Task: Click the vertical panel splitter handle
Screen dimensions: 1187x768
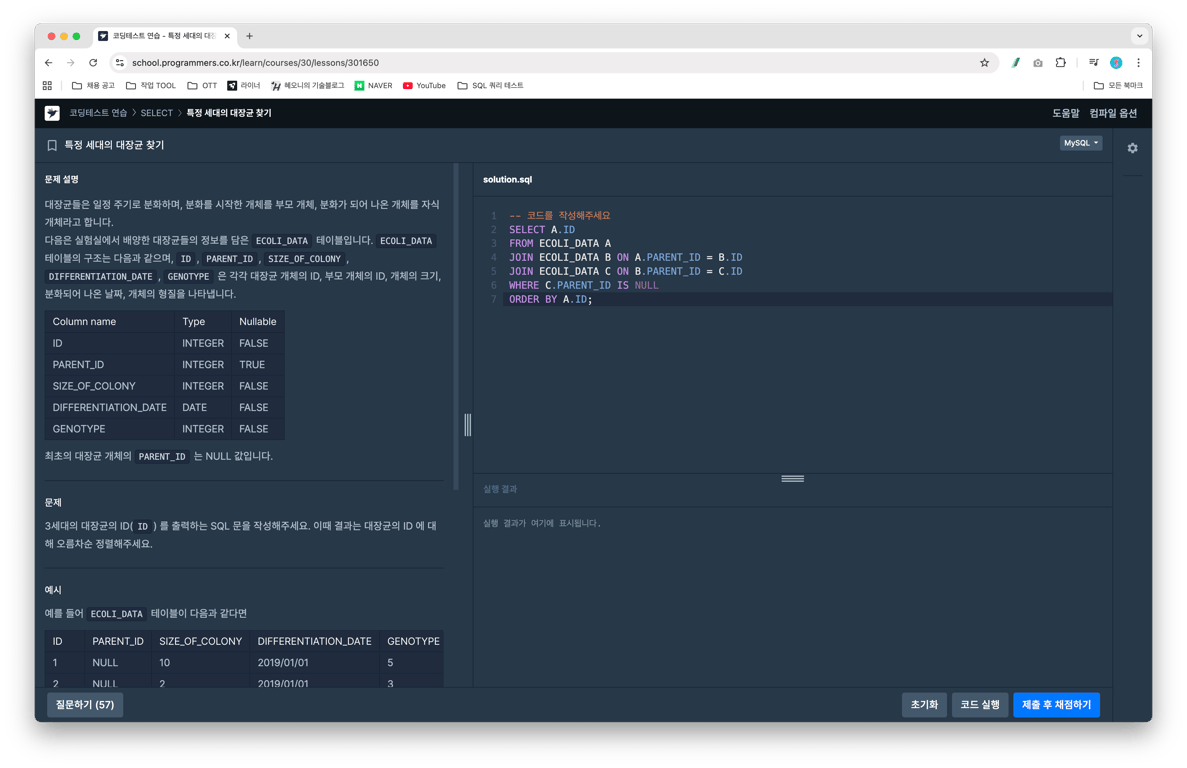Action: click(x=468, y=425)
